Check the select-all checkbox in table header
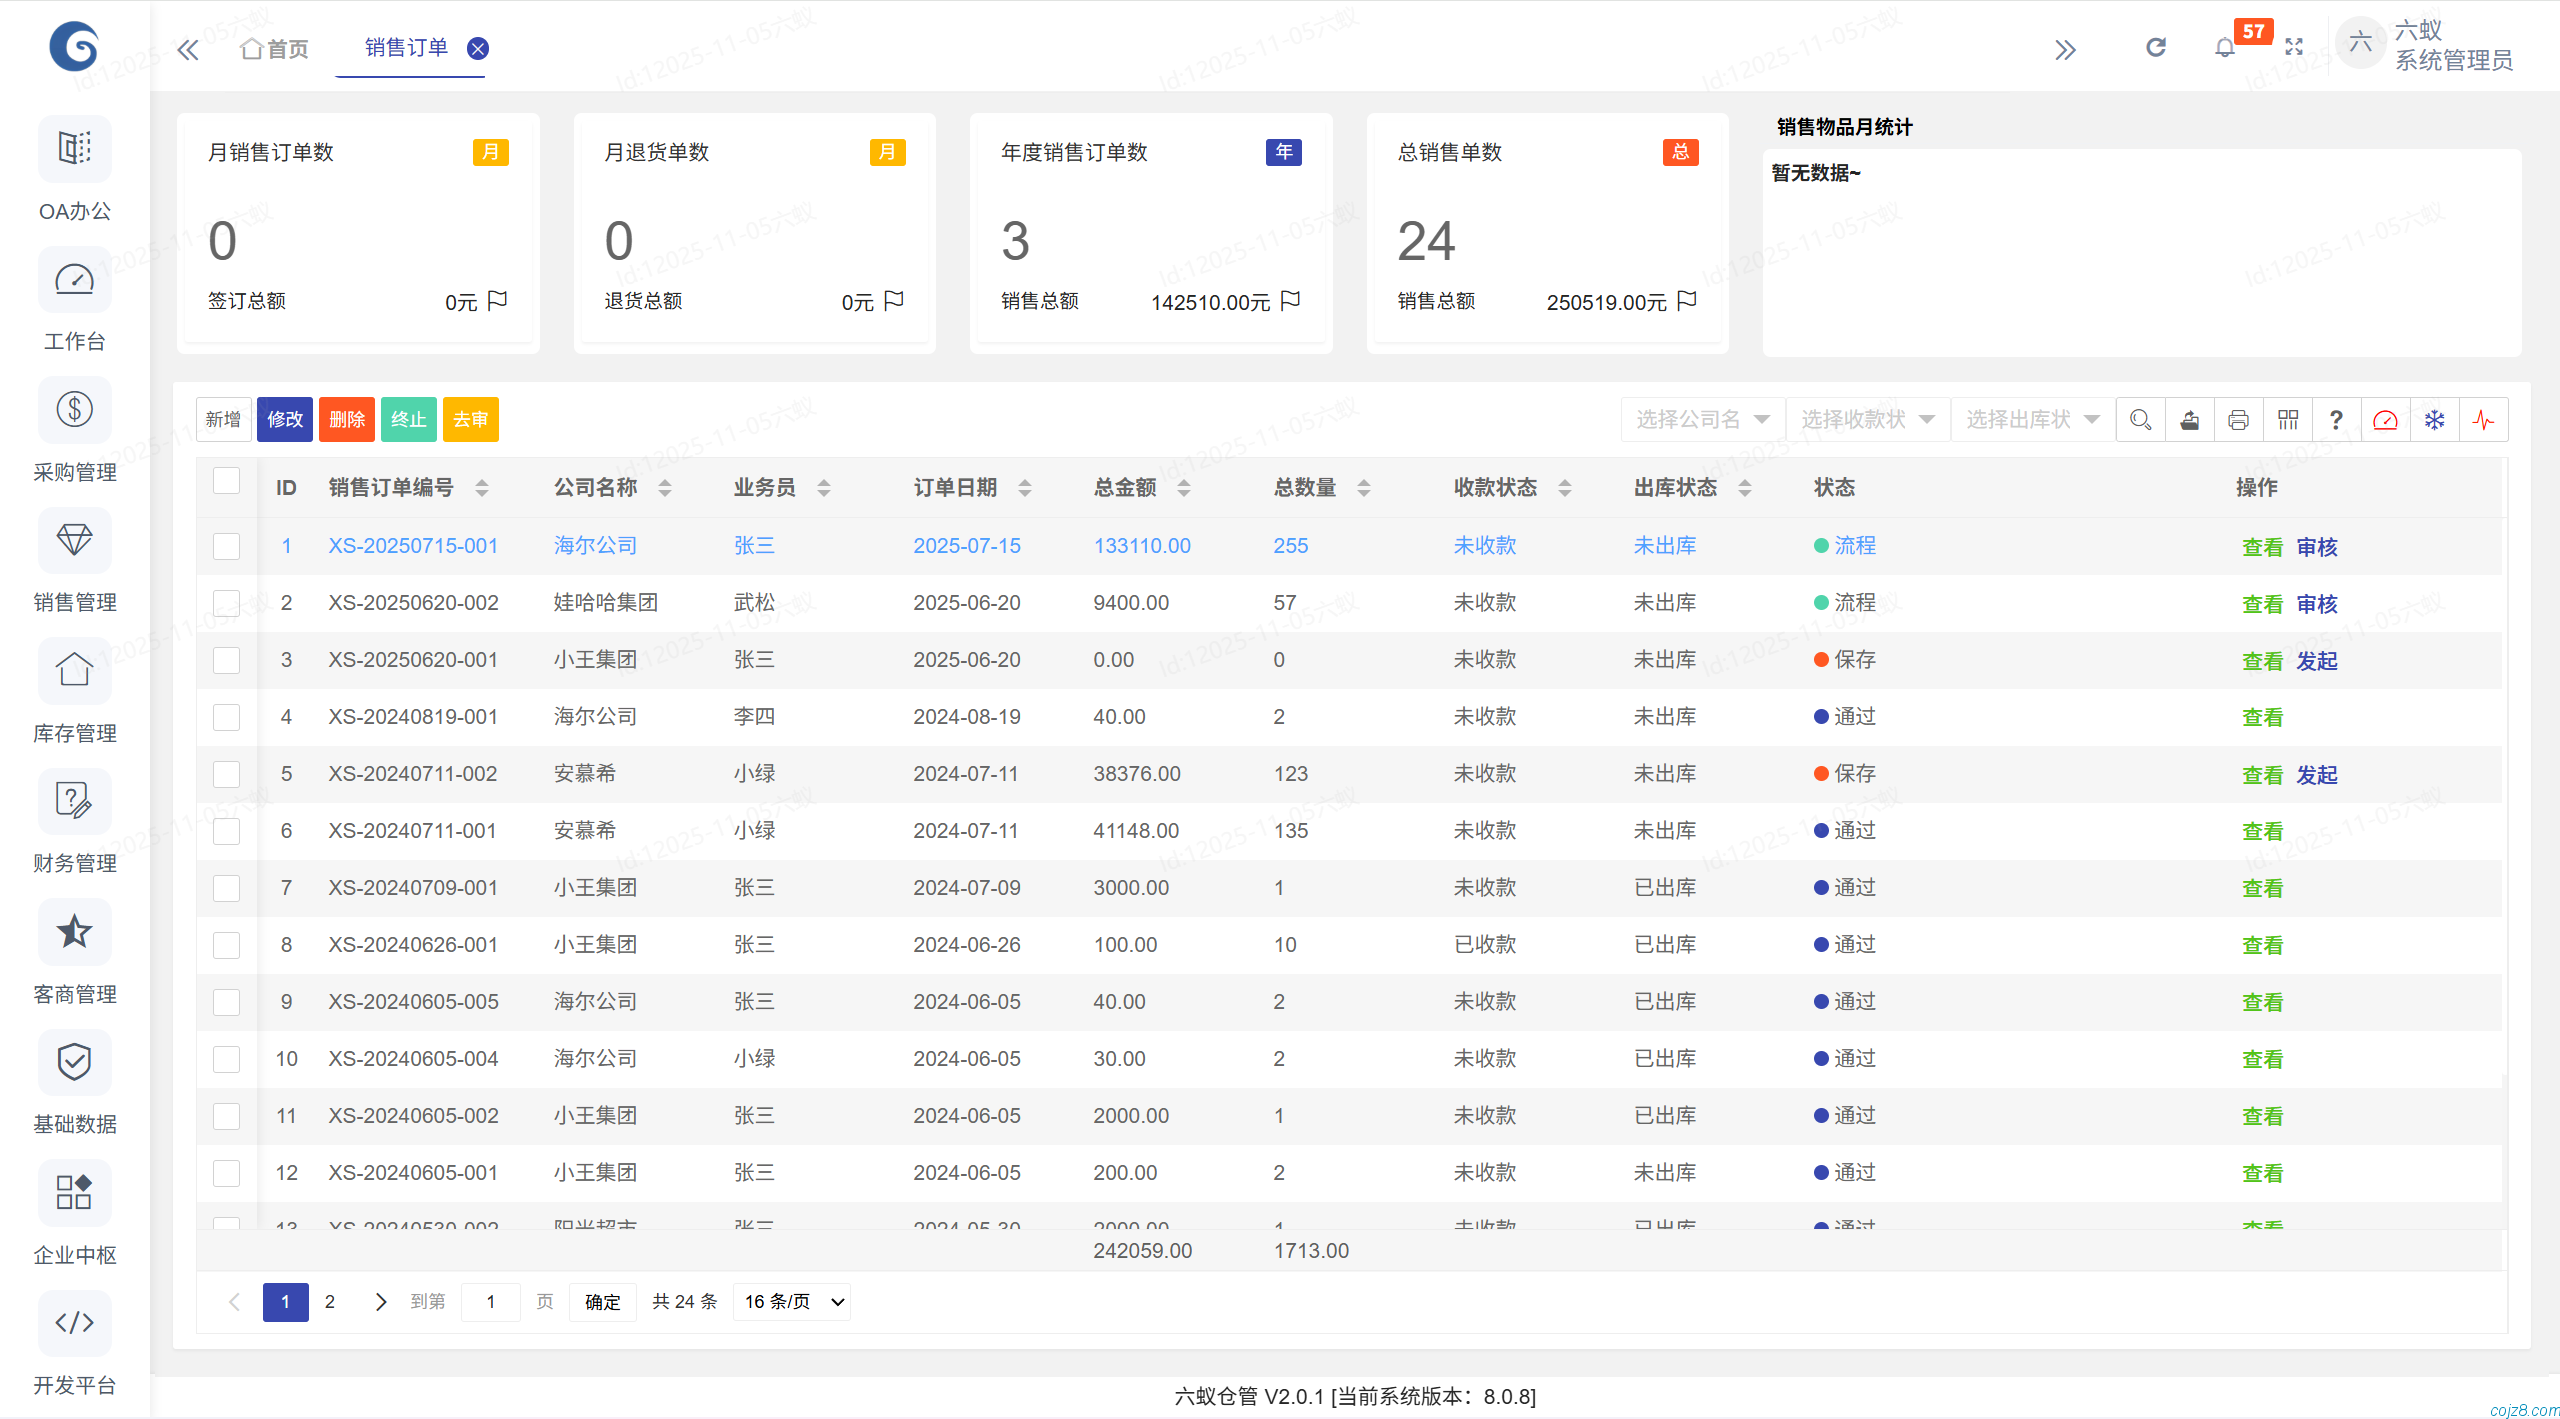The height and width of the screenshot is (1419, 2560). tap(226, 481)
